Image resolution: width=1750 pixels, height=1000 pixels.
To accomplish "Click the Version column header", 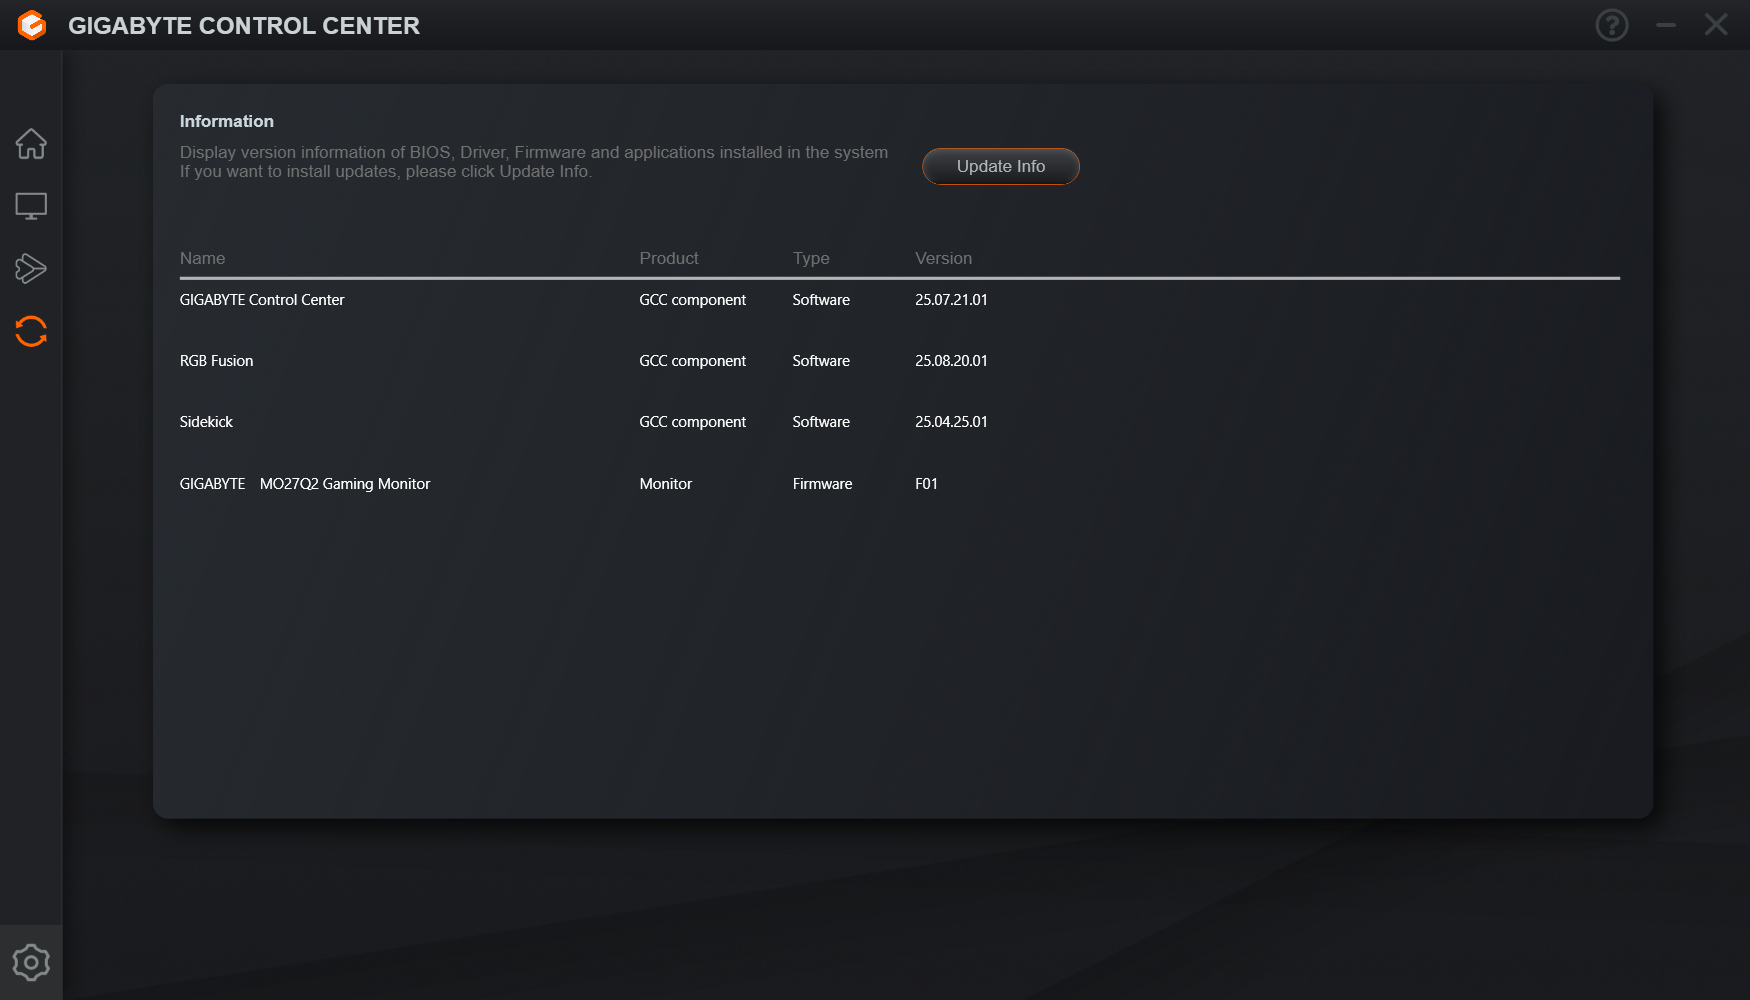I will click(943, 258).
